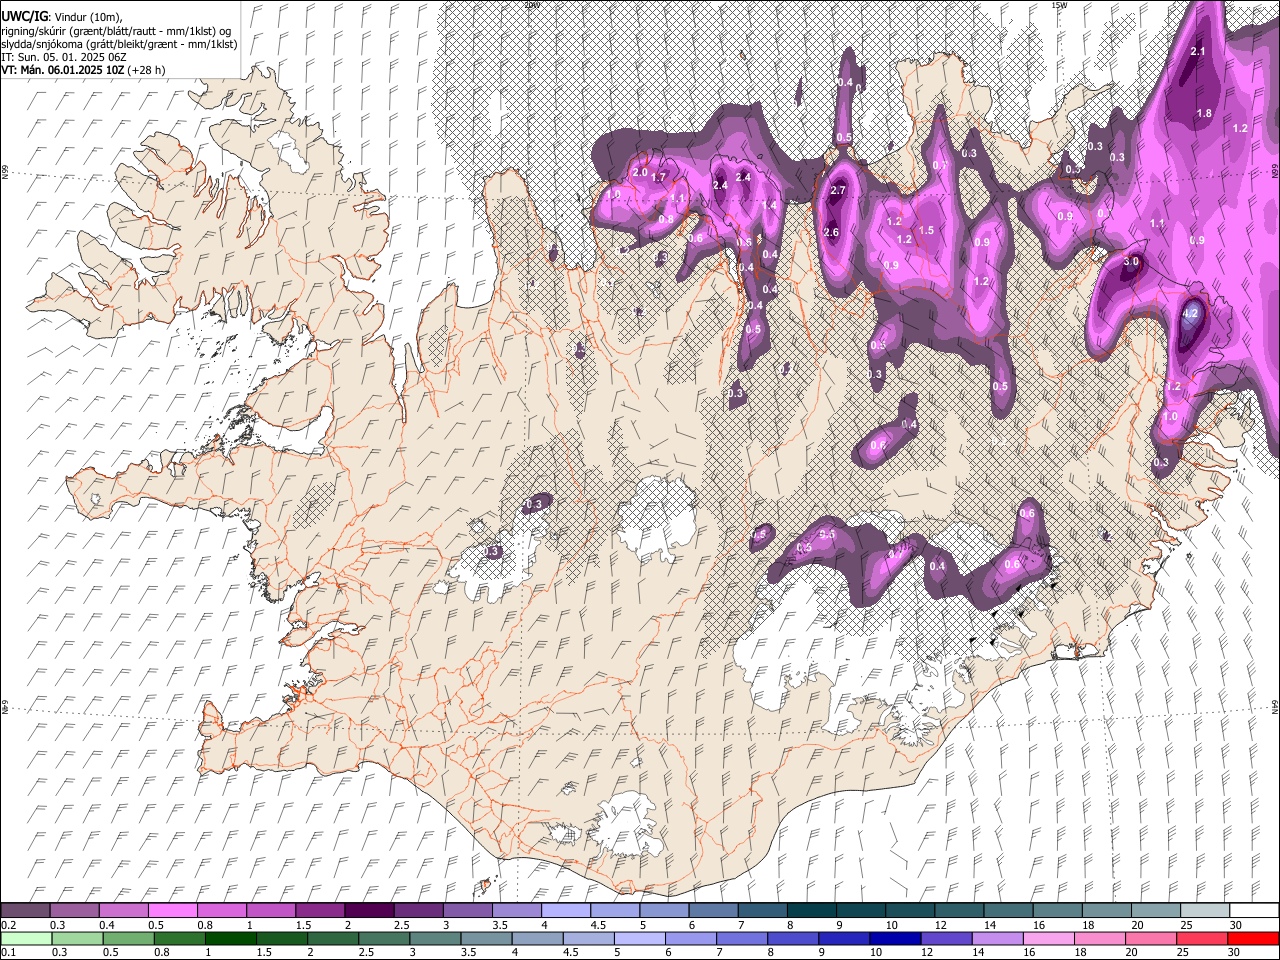Click the 20W longitude label at top
The image size is (1280, 960).
[x=531, y=5]
